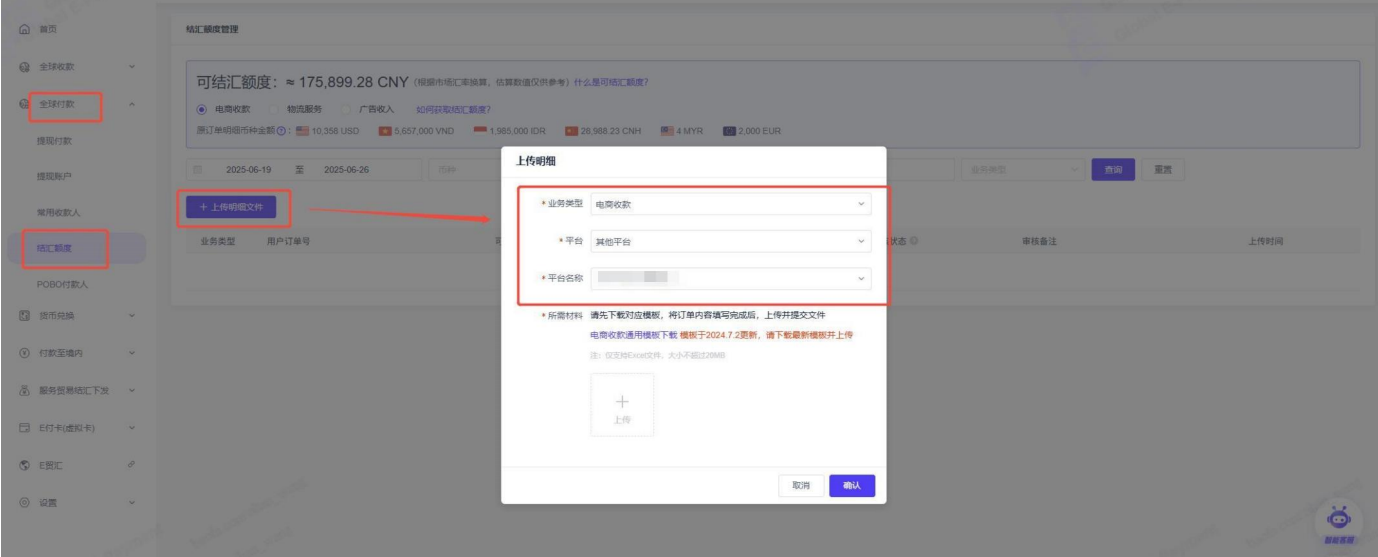Open the 业务类型 dropdown in upload dialog
1378x557 pixels.
(730, 204)
